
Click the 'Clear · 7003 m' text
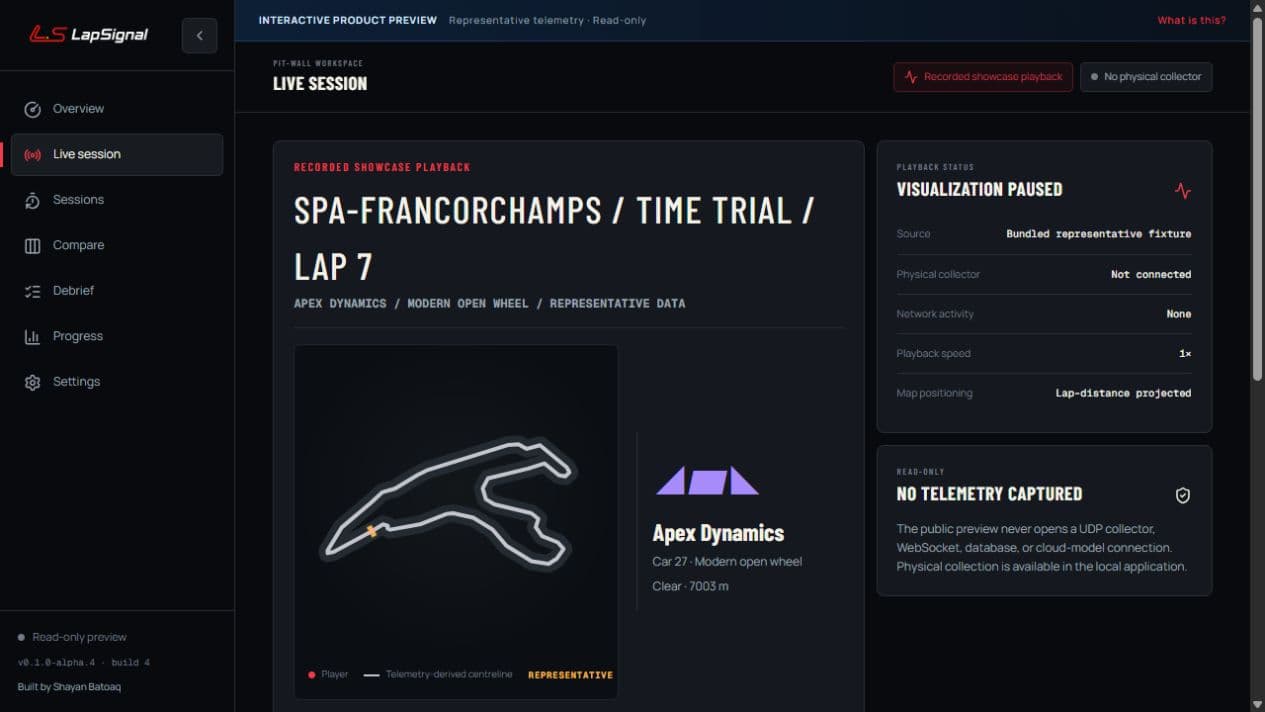[x=690, y=586]
